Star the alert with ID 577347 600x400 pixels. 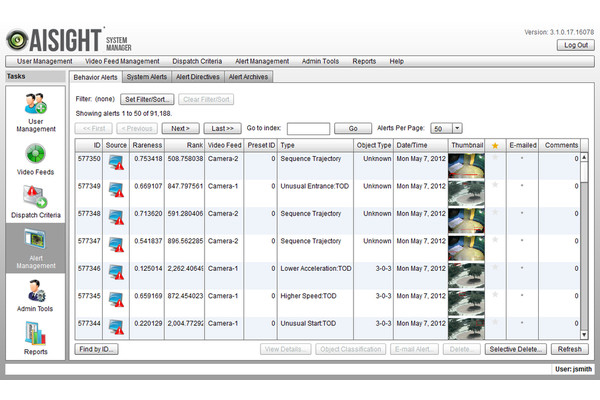494,240
